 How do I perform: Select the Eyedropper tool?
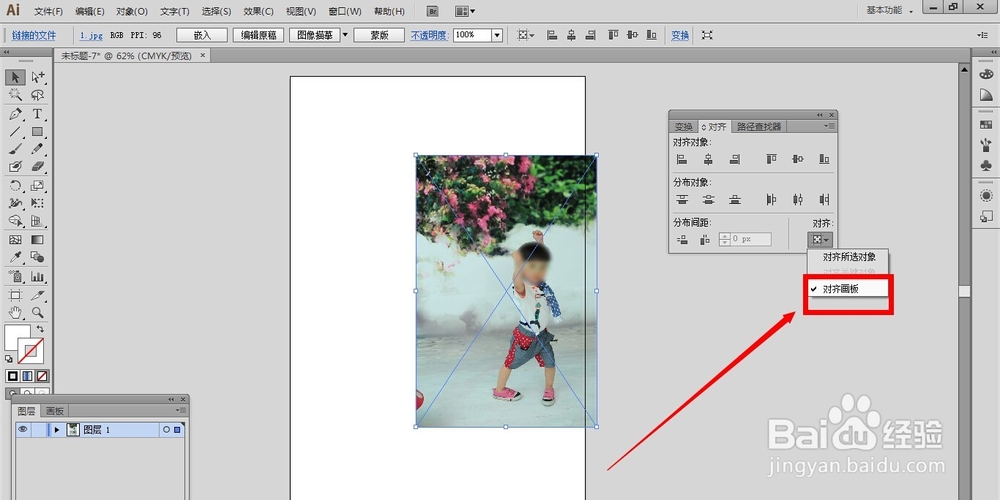(15, 257)
